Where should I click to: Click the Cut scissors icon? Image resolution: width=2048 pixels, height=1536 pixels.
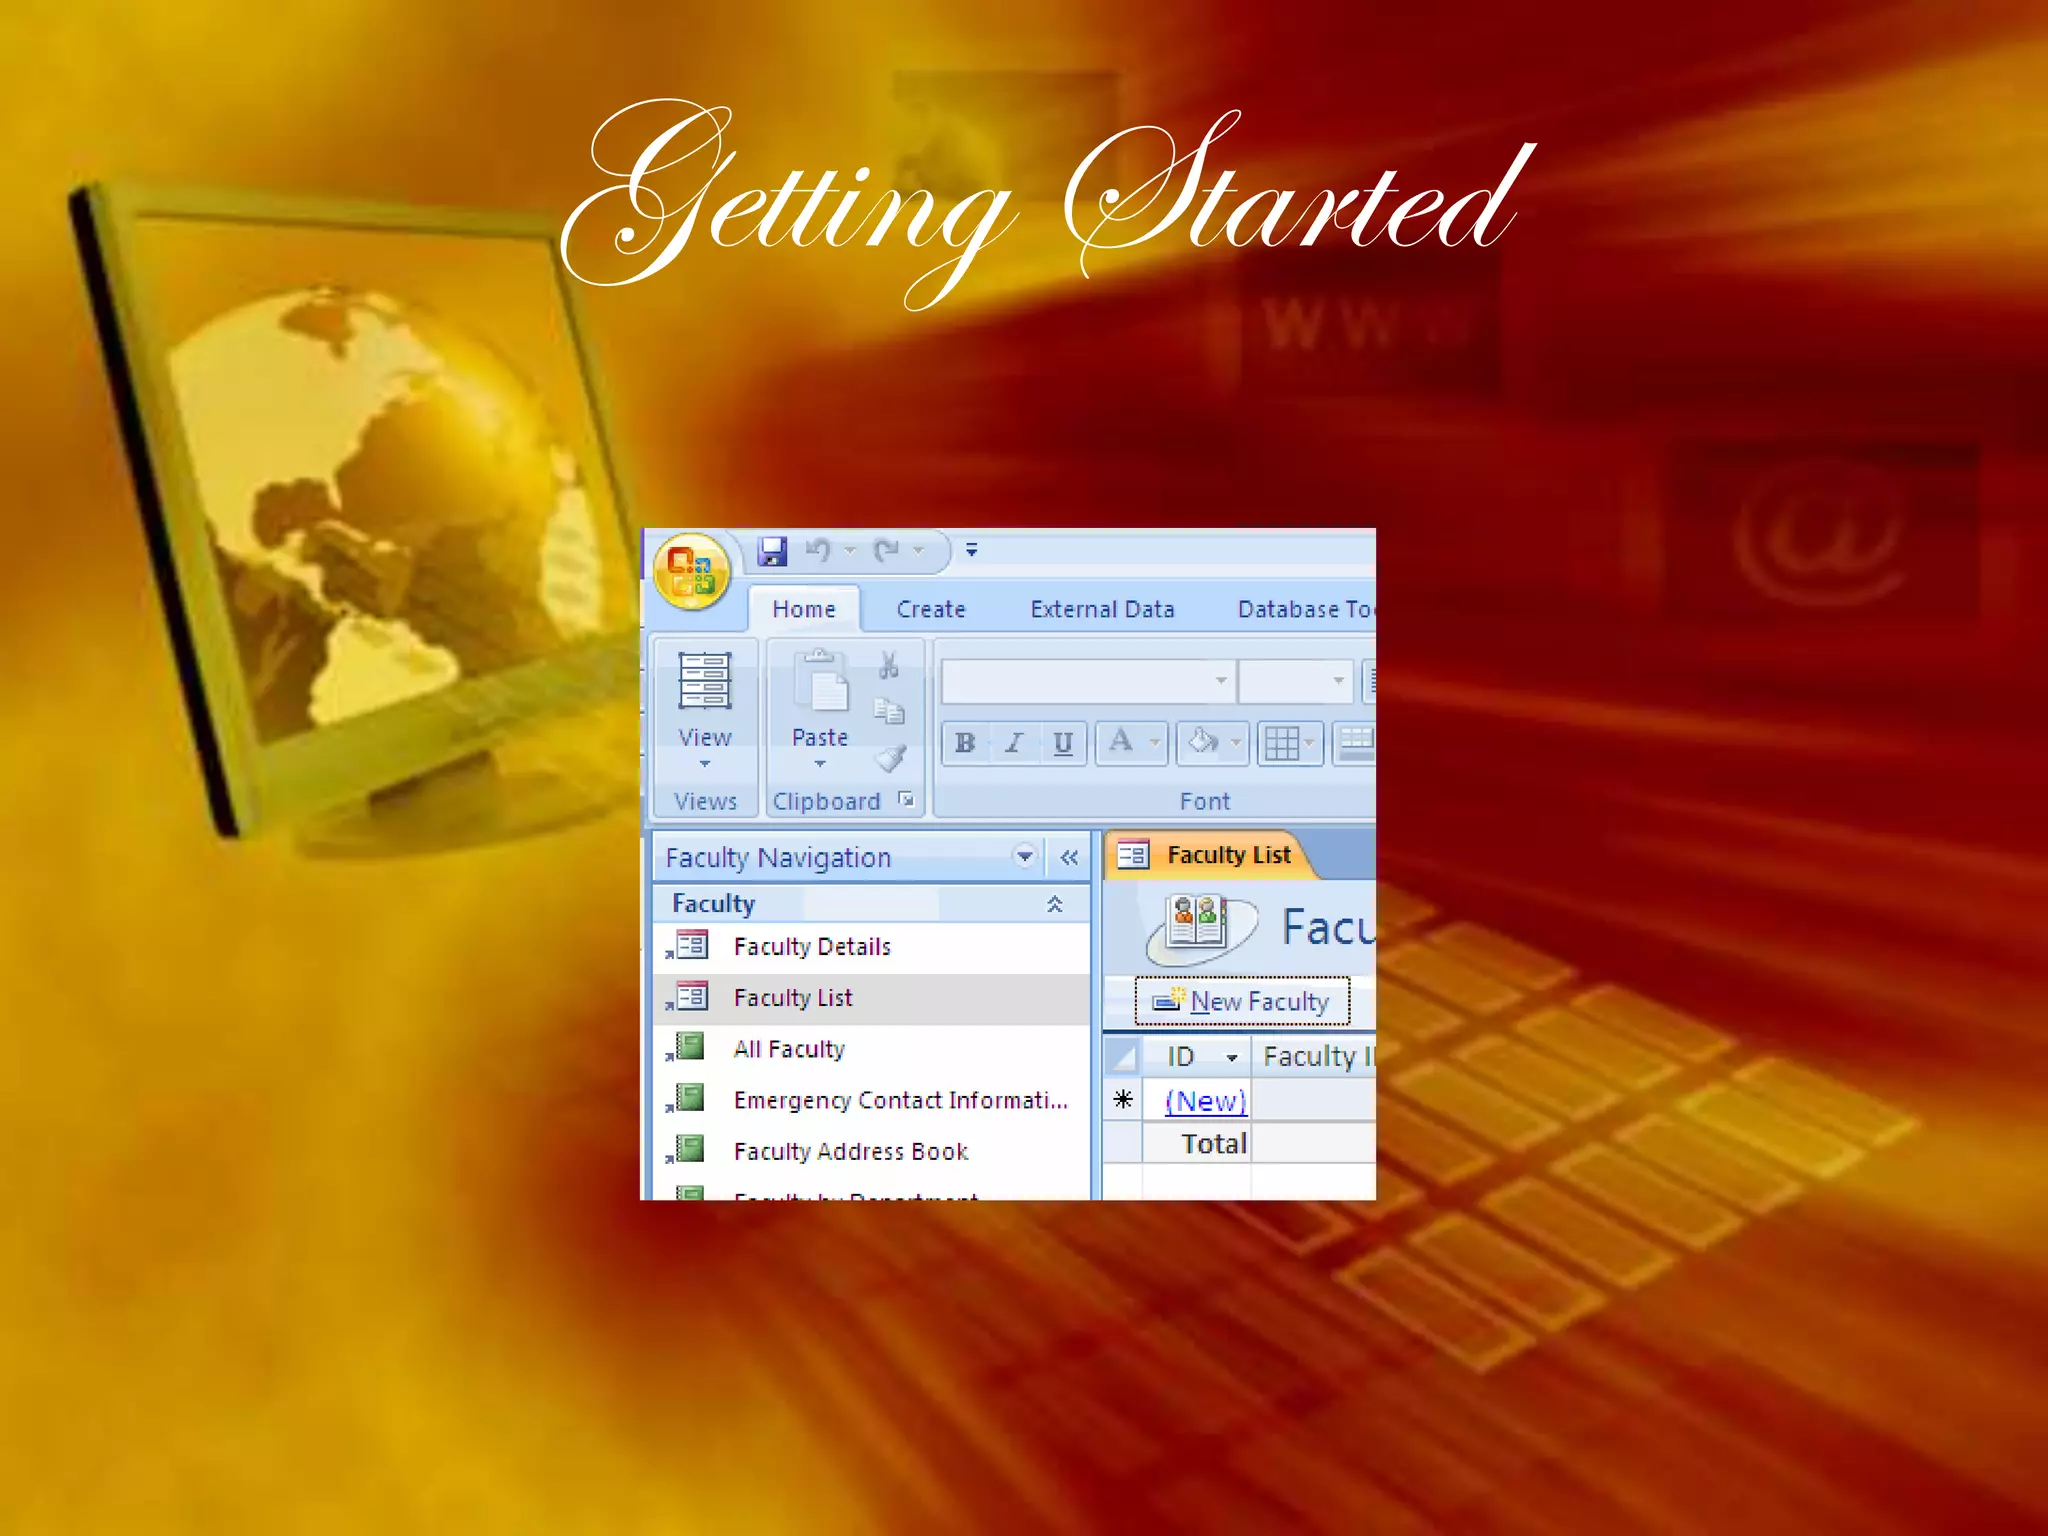tap(888, 666)
